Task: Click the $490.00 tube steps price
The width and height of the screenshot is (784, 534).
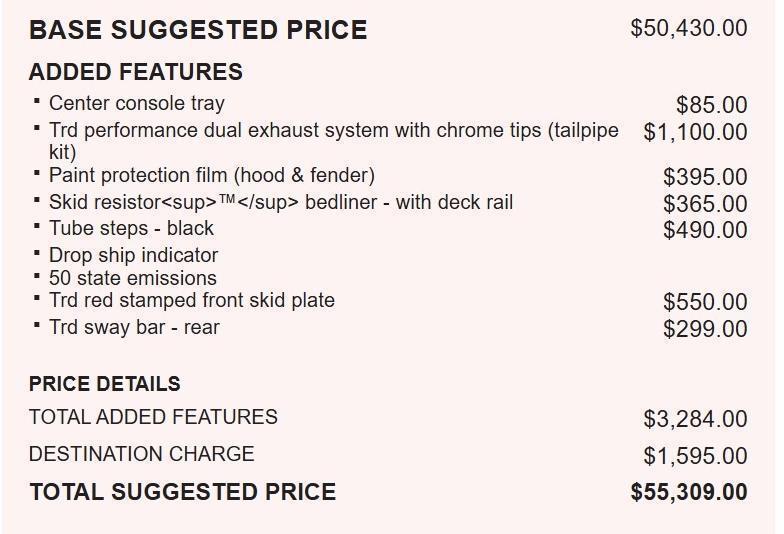Action: pos(706,230)
